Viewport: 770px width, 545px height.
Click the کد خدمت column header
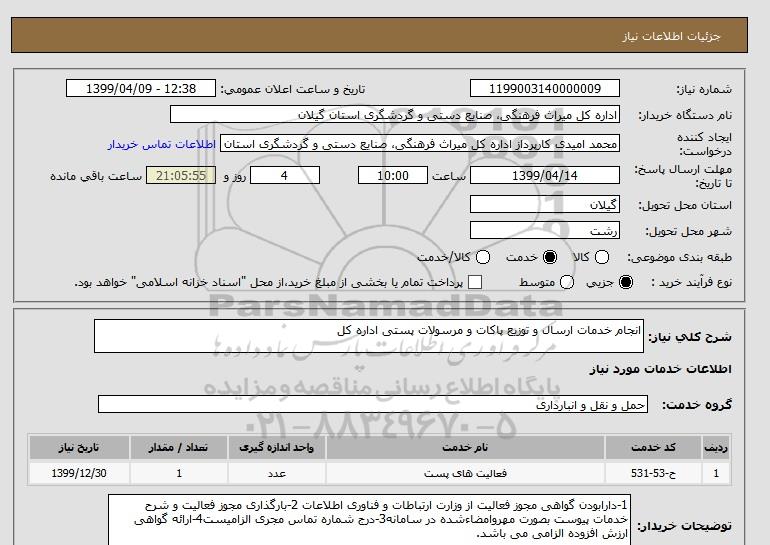tap(653, 447)
